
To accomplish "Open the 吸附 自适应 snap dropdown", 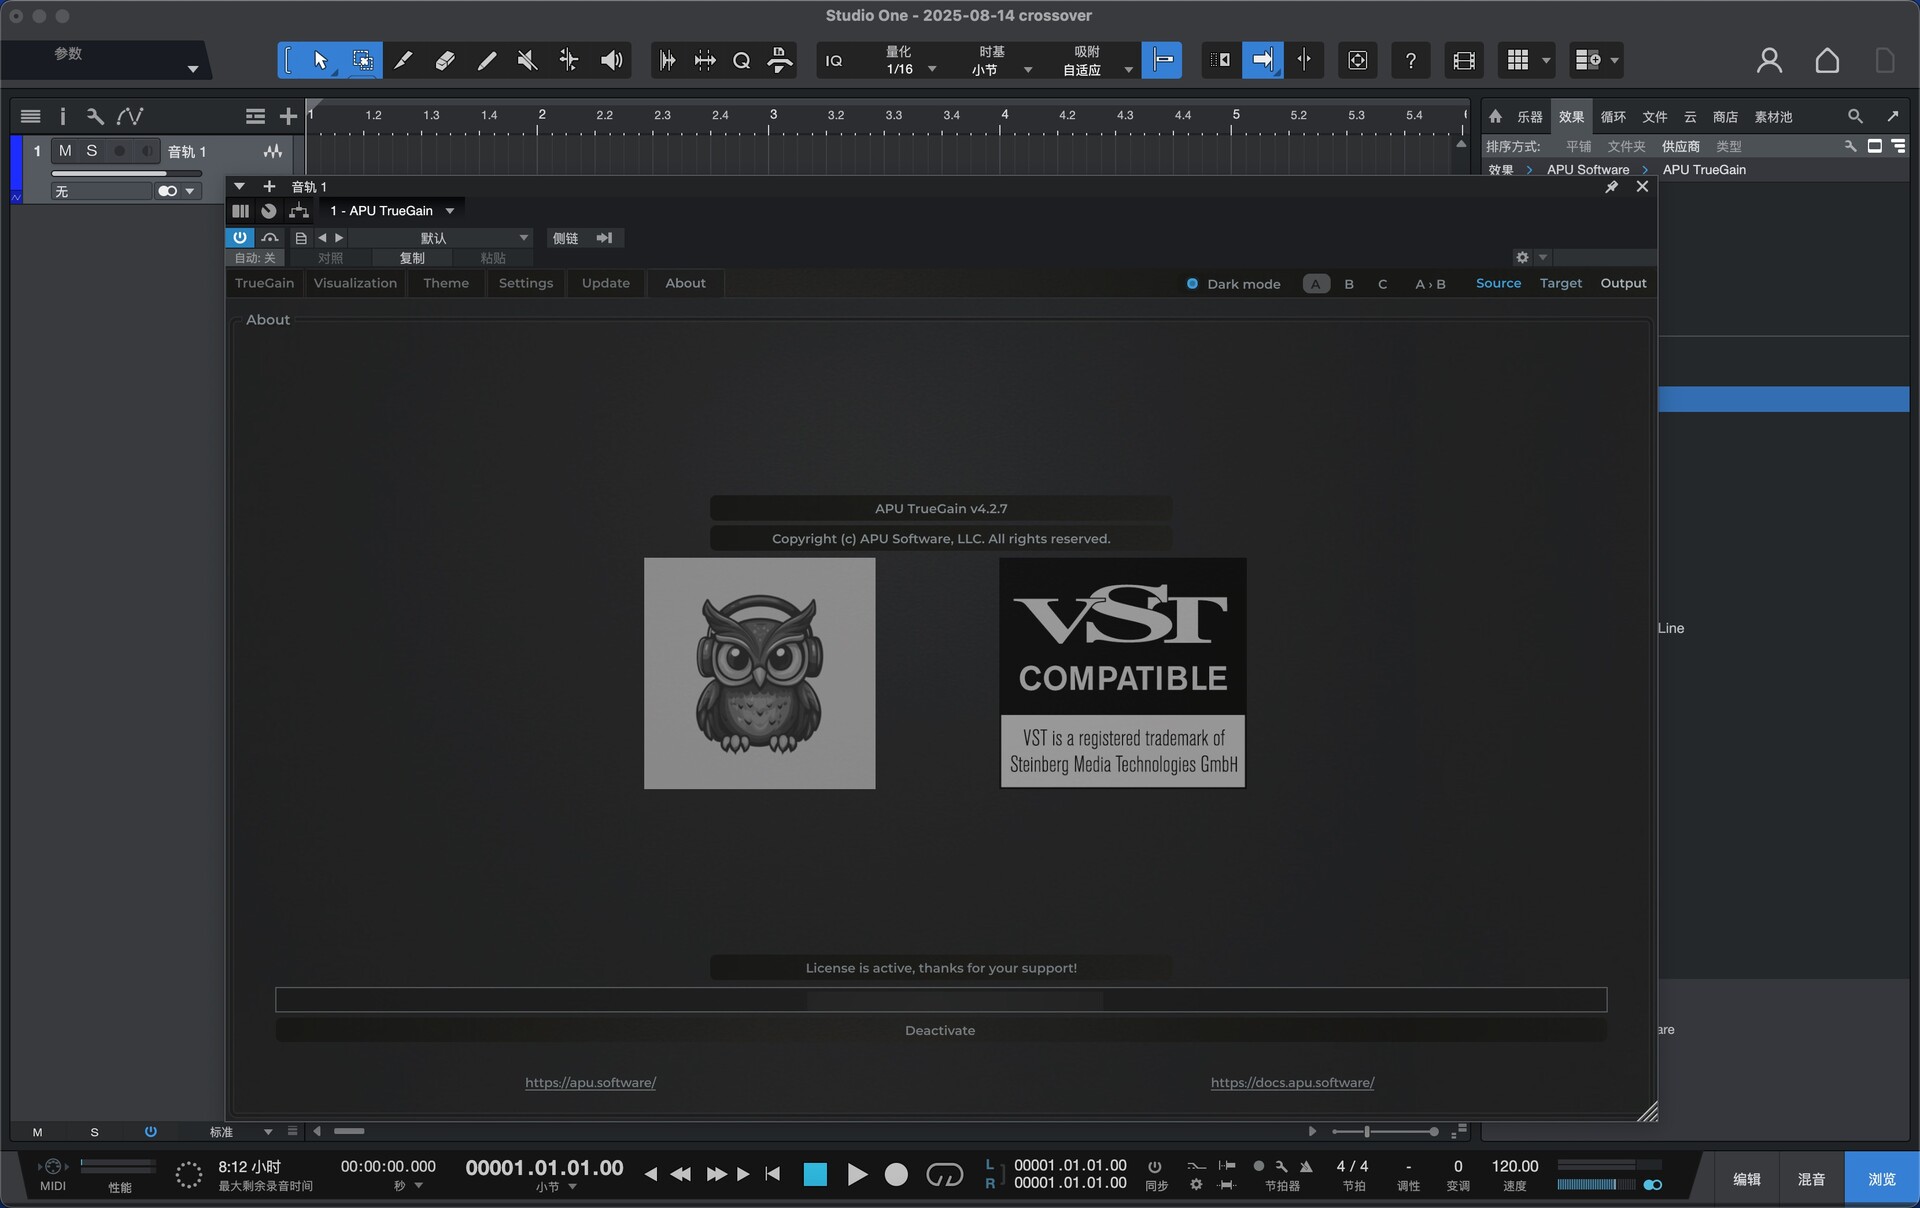I will pos(1095,61).
